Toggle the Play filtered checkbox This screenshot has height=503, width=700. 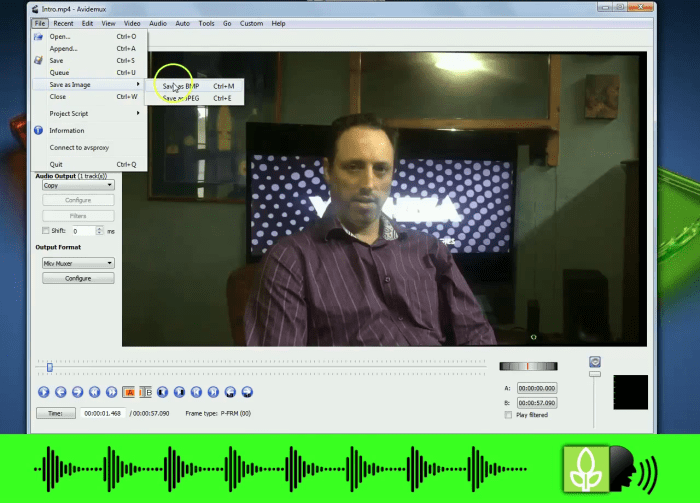pos(508,415)
